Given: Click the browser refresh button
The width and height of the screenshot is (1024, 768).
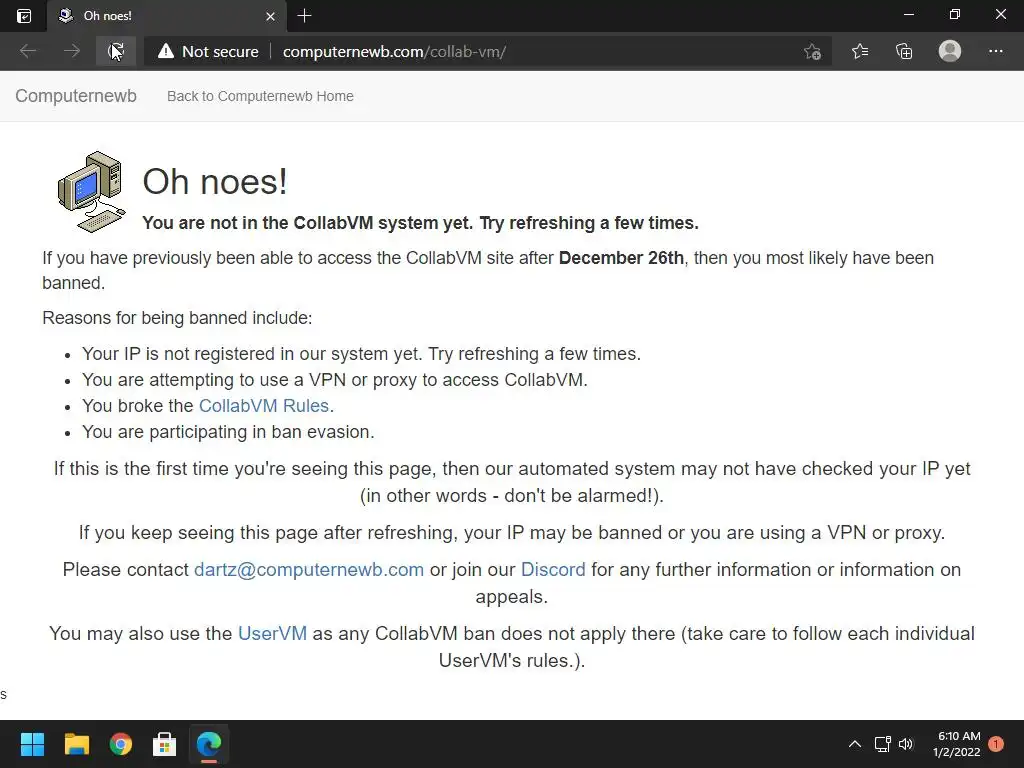Looking at the screenshot, I should point(116,51).
